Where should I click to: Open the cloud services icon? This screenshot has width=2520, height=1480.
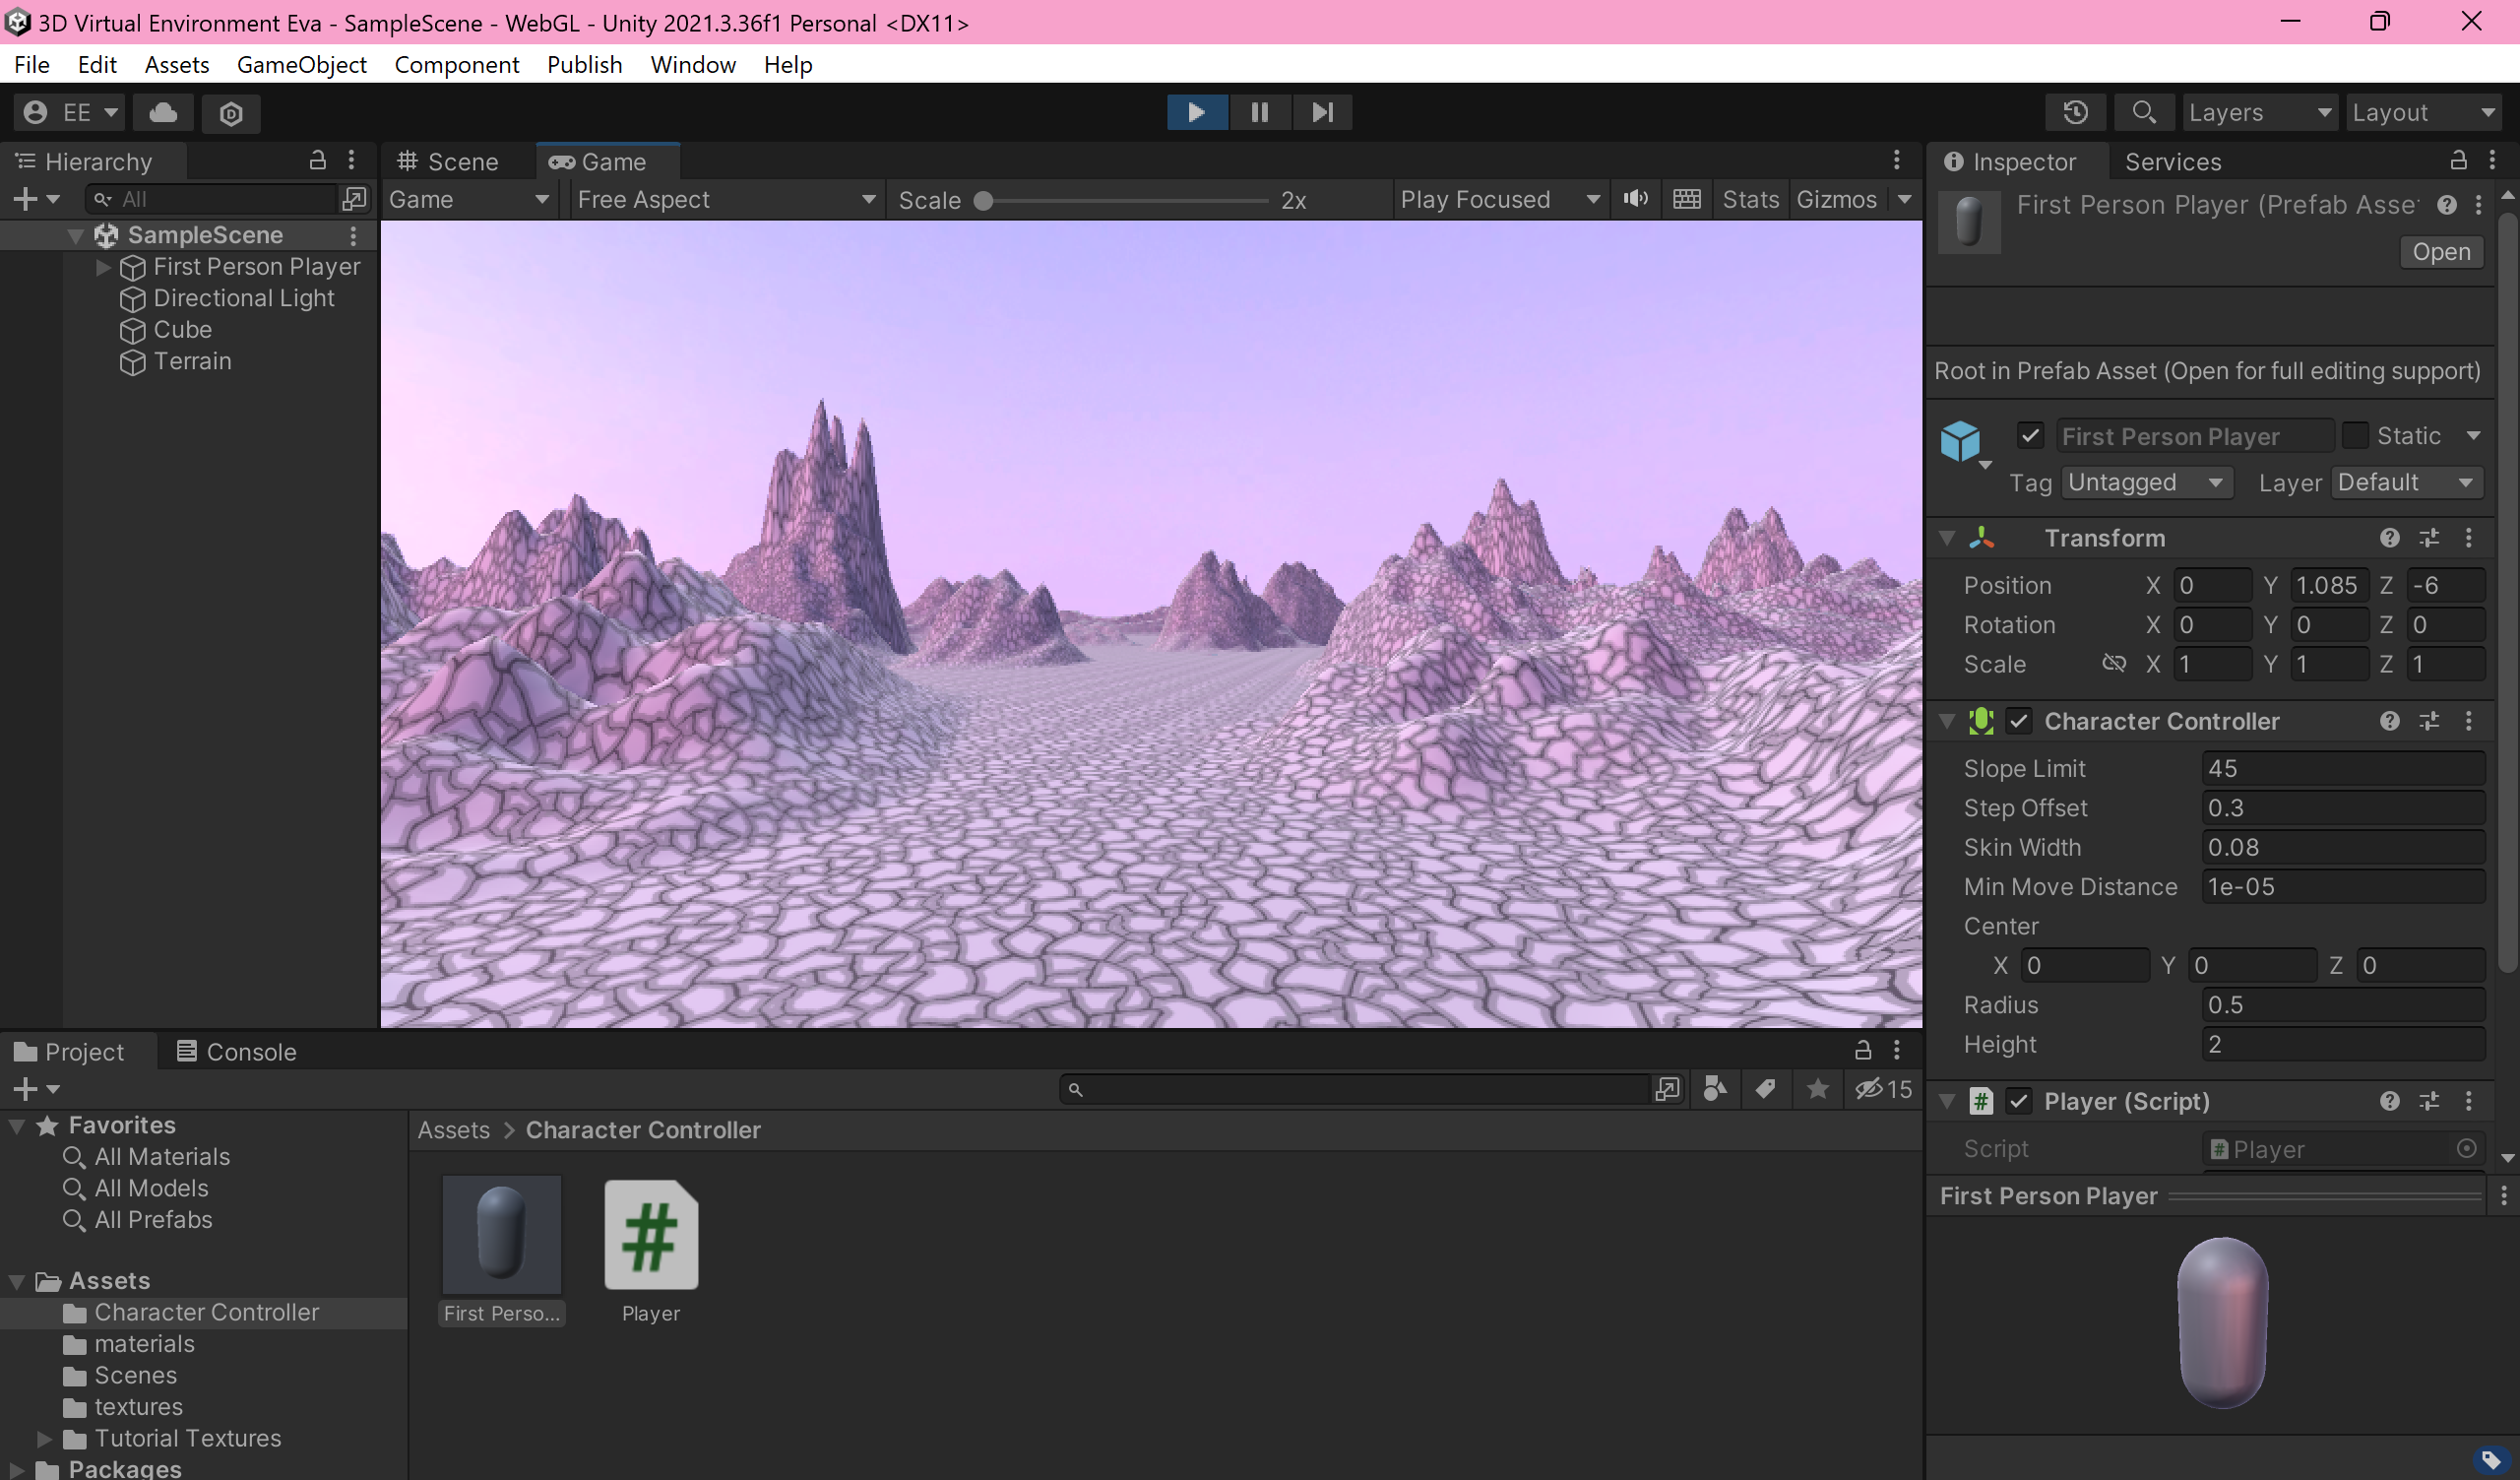coord(163,112)
